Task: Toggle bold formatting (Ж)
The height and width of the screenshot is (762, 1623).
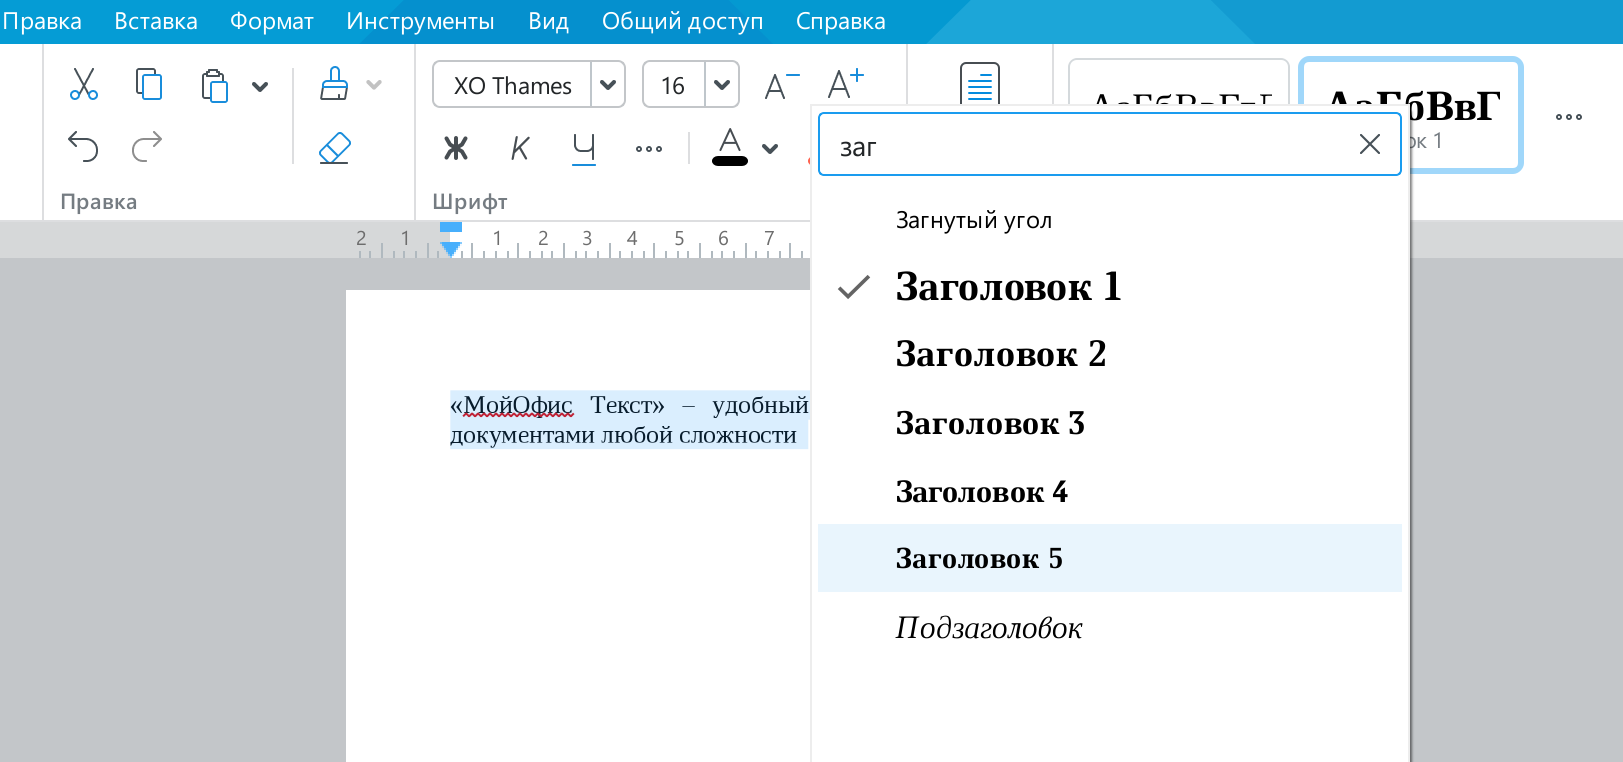Action: [456, 149]
